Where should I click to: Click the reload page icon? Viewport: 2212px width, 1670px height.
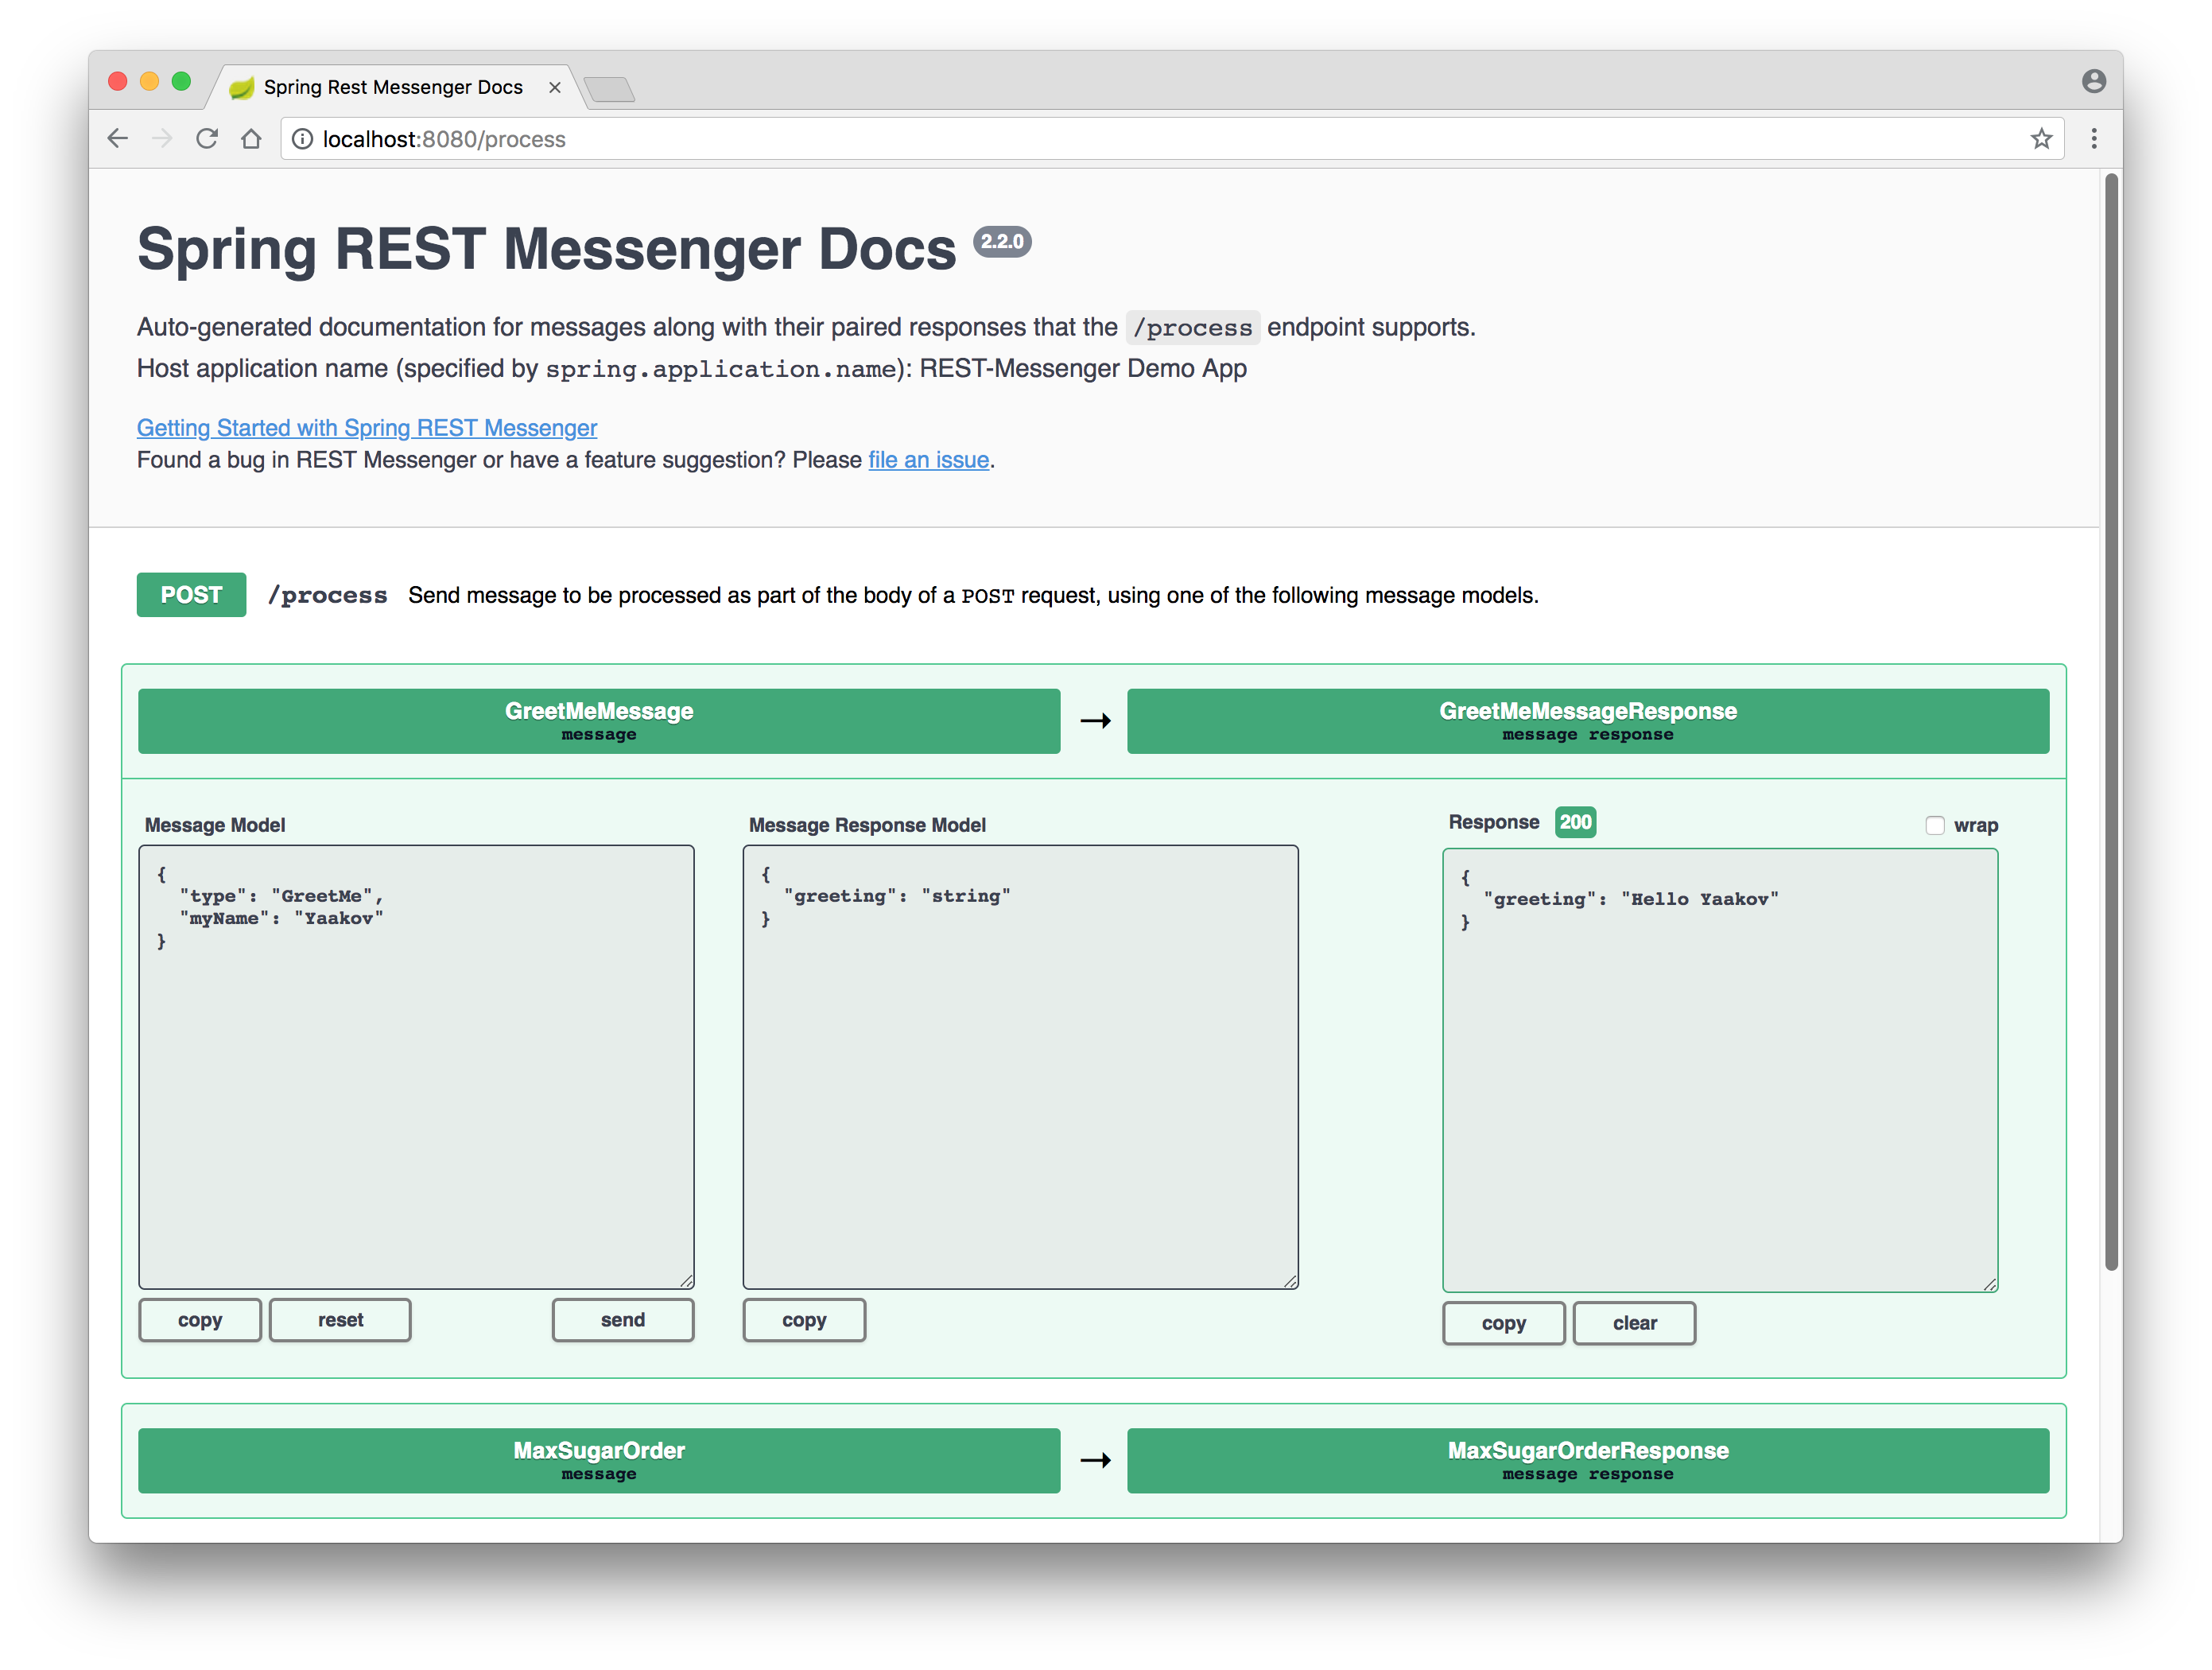coord(207,139)
